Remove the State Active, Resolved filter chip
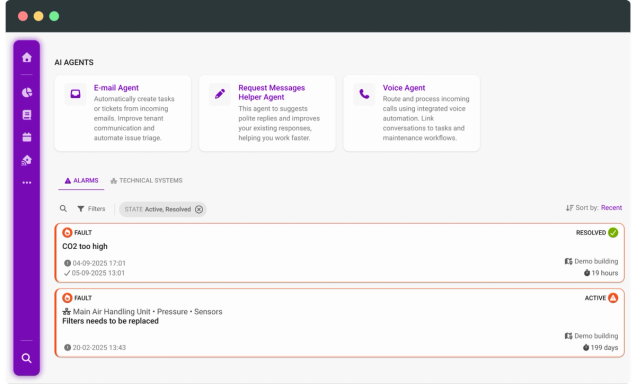 [x=199, y=209]
